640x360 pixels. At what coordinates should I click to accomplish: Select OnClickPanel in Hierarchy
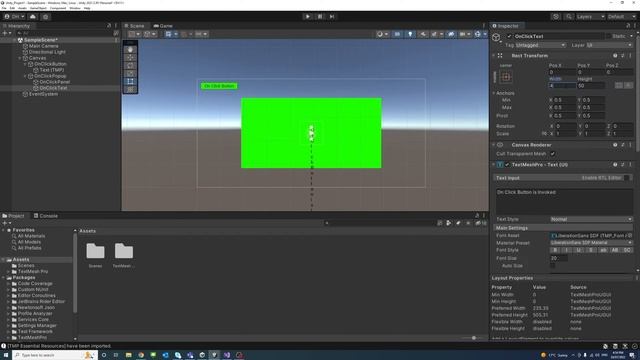click(55, 82)
